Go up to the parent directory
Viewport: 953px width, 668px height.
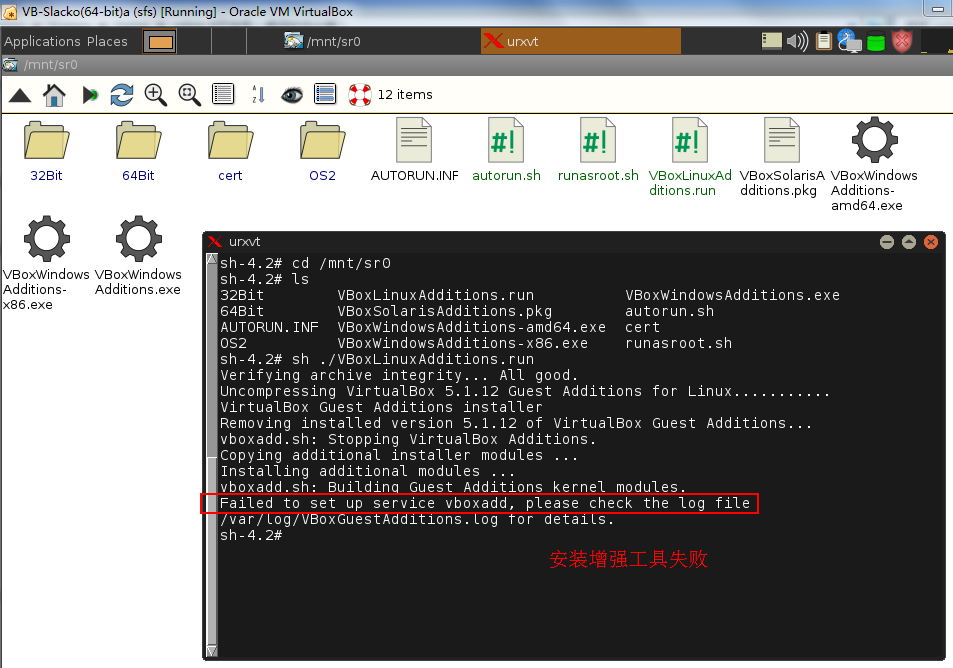coord(20,95)
